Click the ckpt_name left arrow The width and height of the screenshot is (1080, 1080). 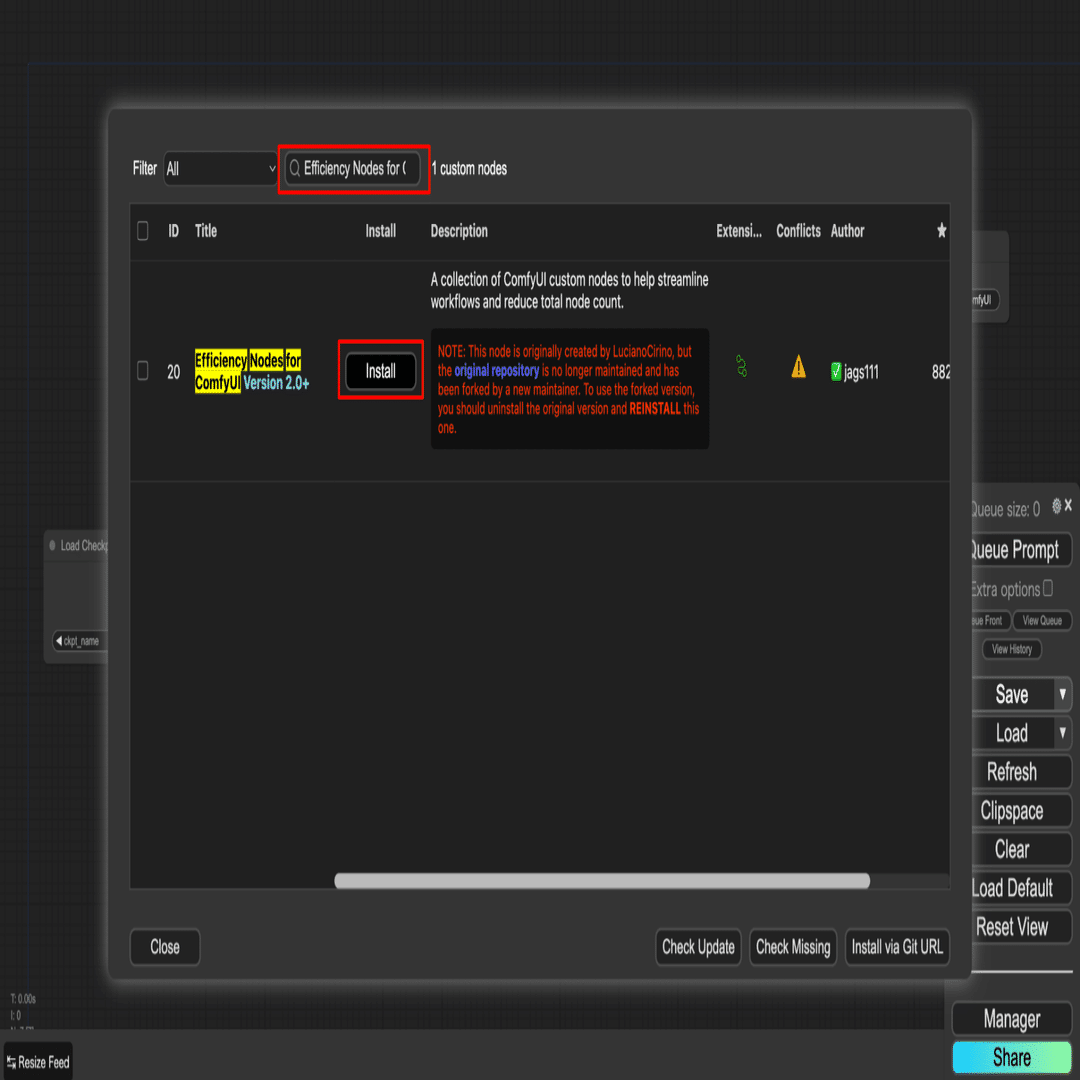click(59, 641)
